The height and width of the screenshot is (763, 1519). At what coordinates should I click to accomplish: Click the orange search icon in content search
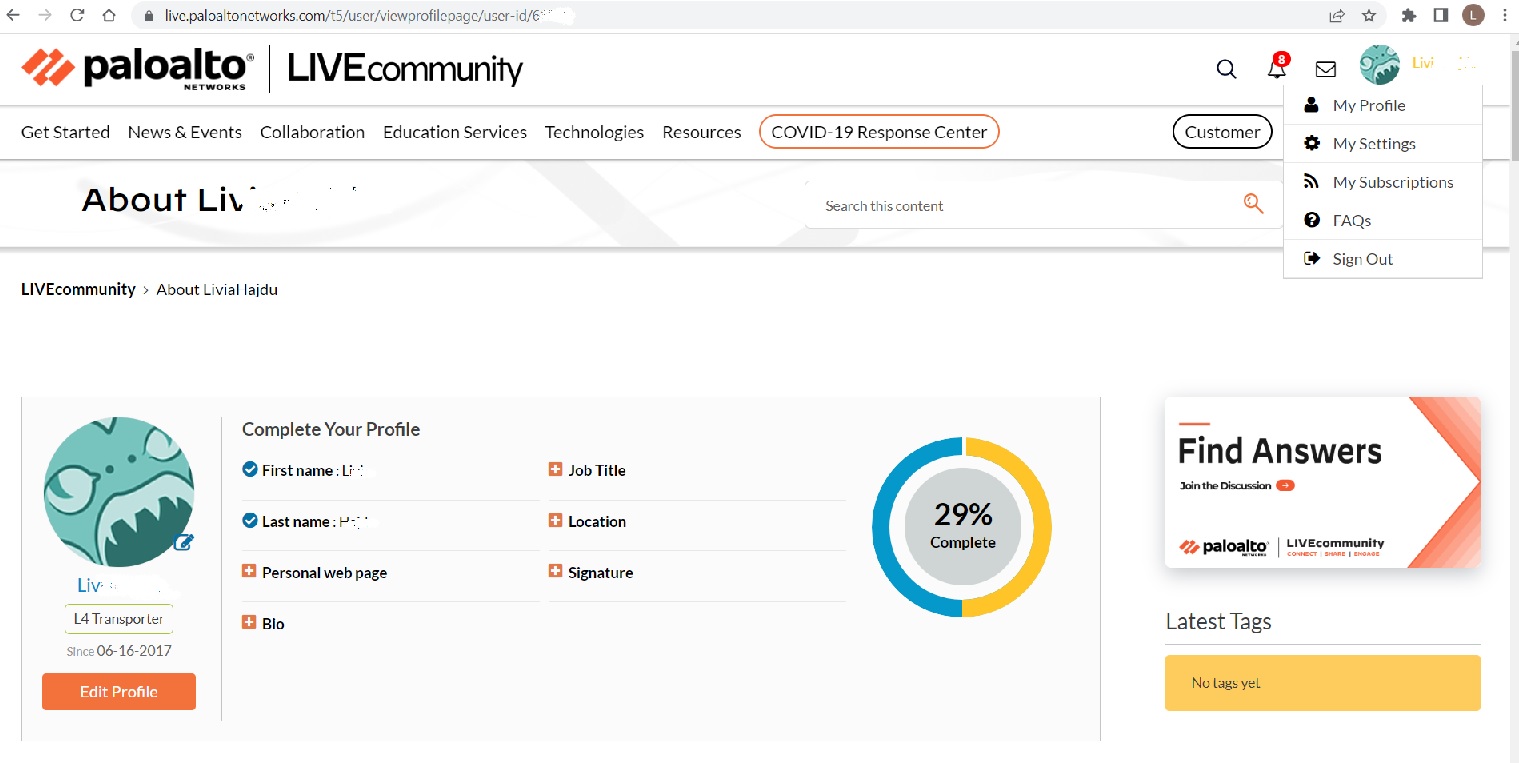[x=1253, y=204]
